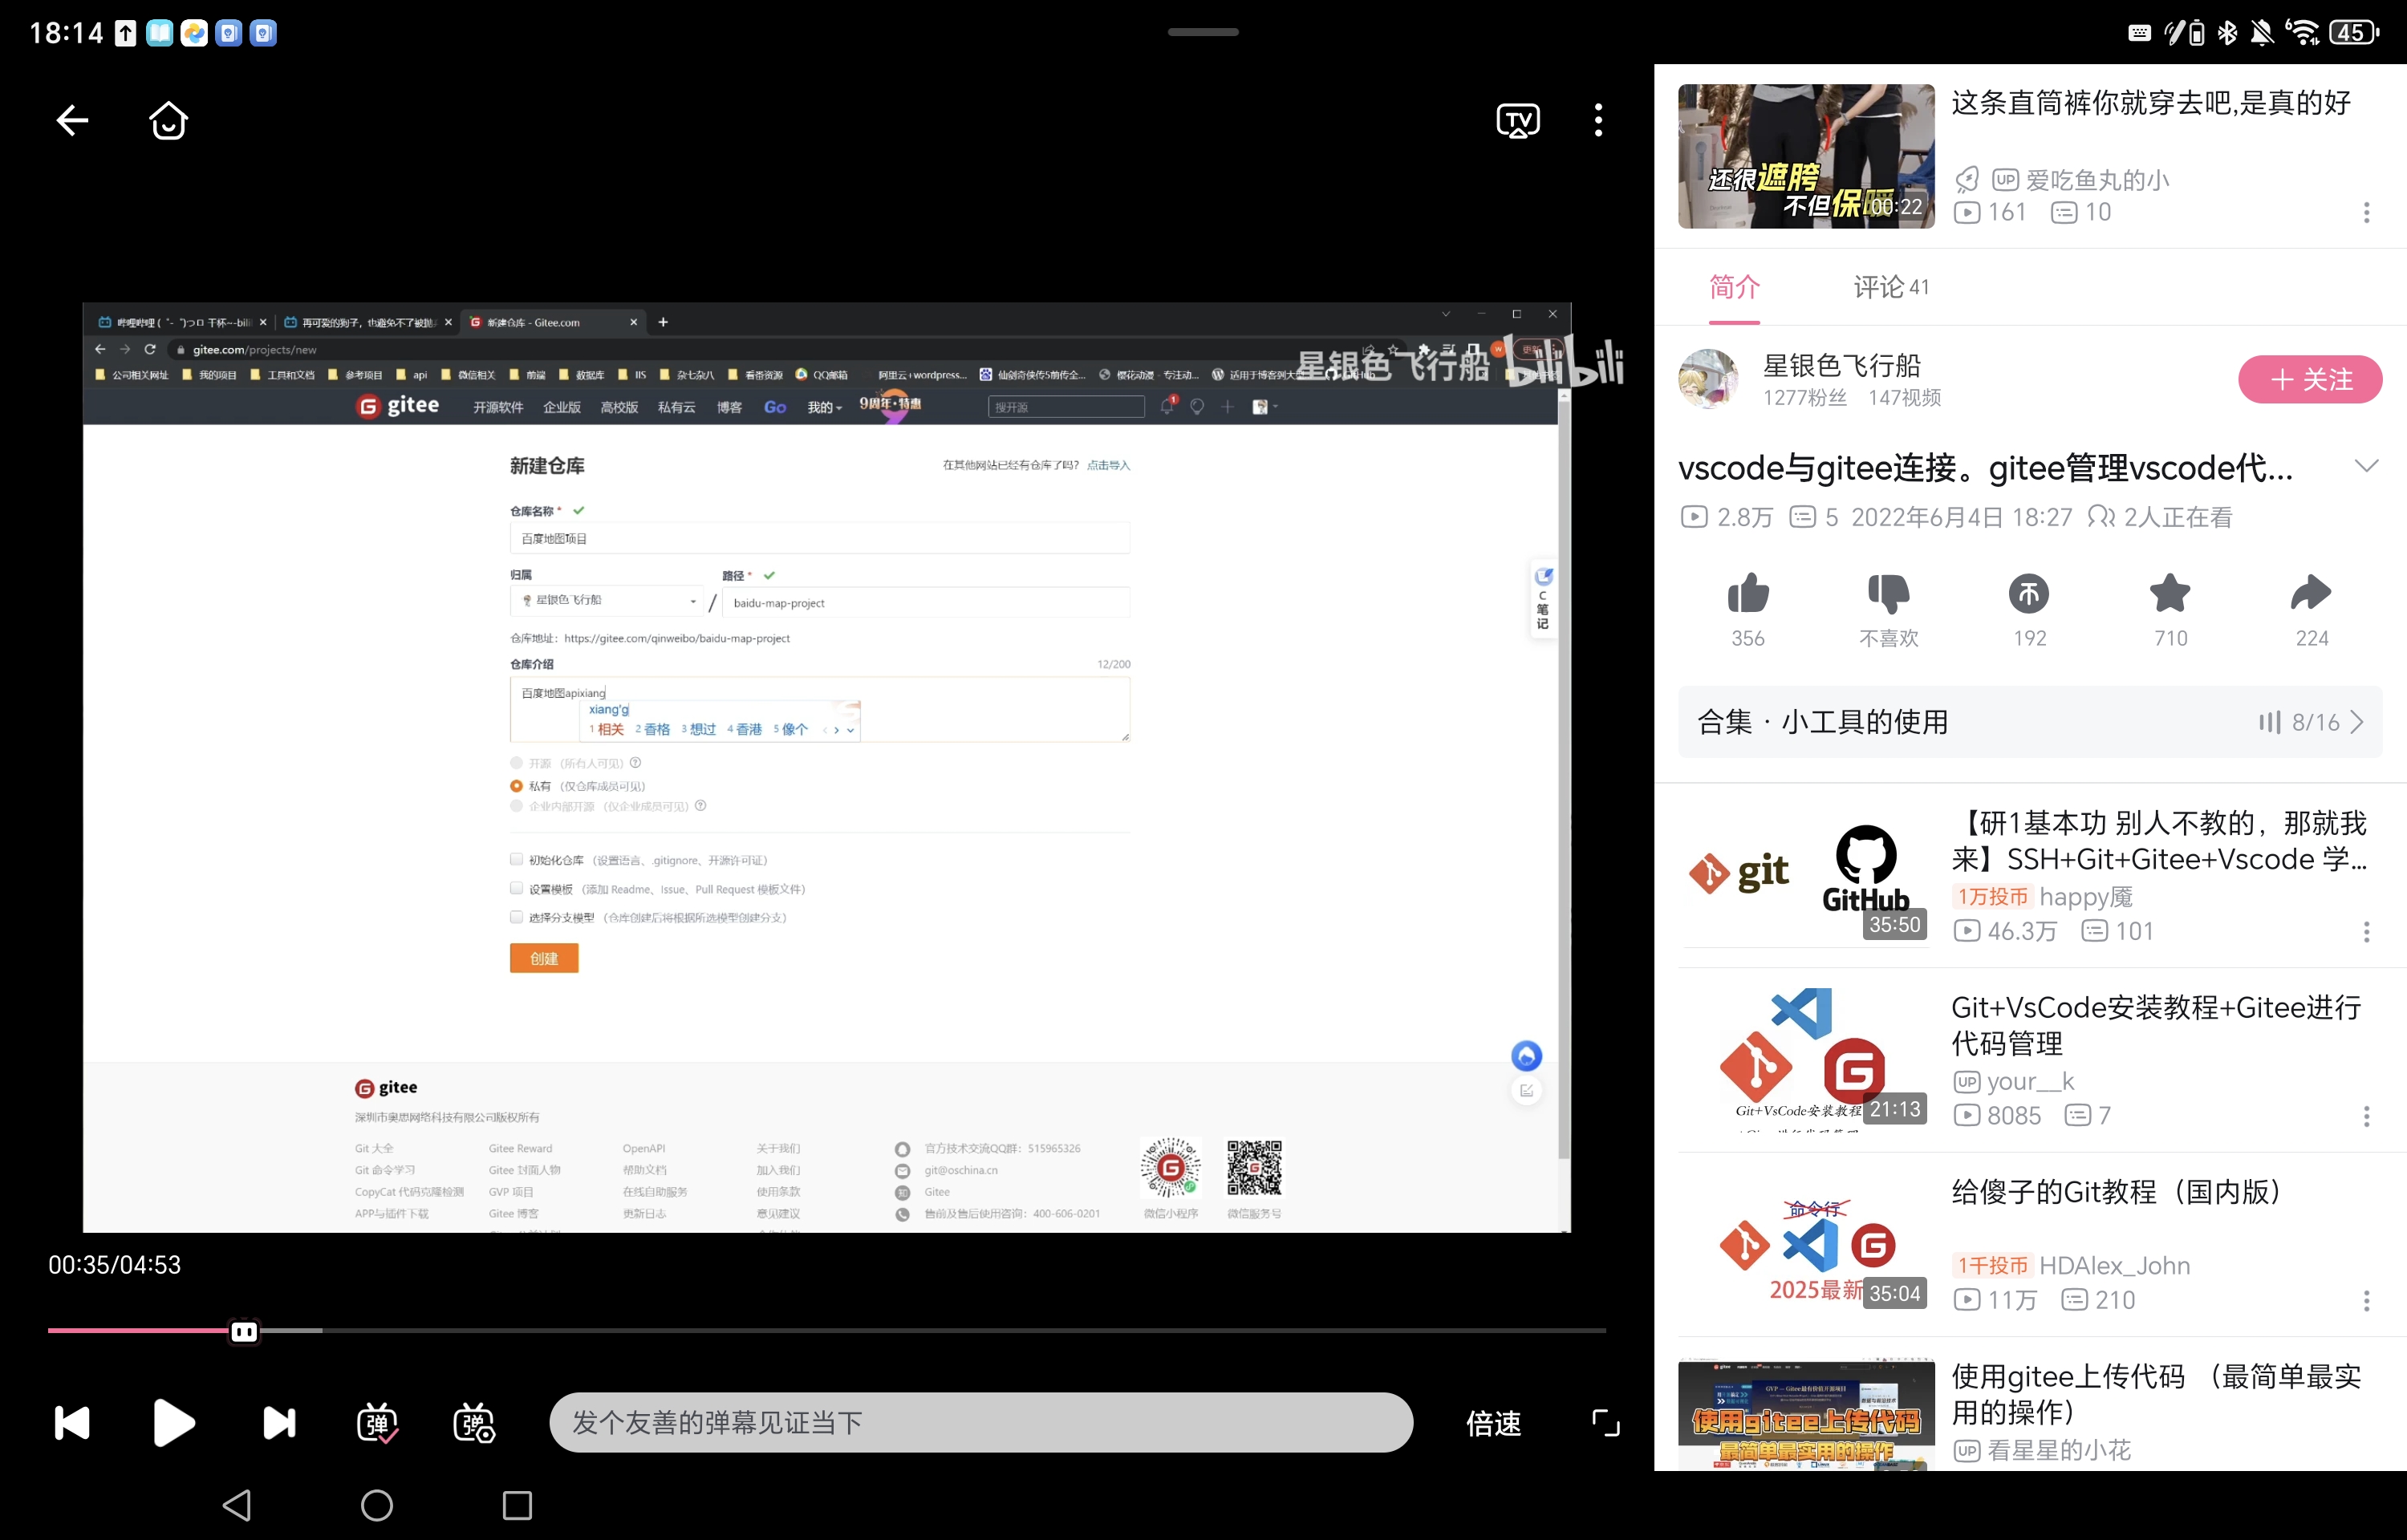2407x1540 pixels.
Task: Follow uploader with the 关注 button
Action: [x=2309, y=380]
